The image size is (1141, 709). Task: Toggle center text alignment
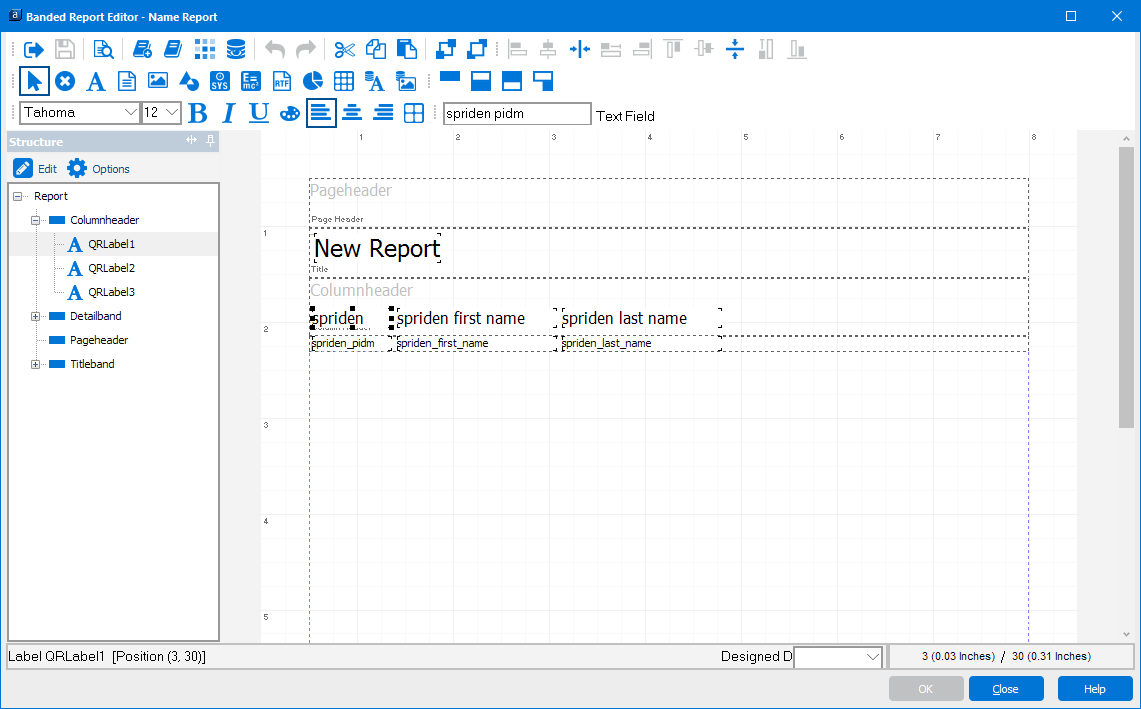pyautogui.click(x=352, y=113)
